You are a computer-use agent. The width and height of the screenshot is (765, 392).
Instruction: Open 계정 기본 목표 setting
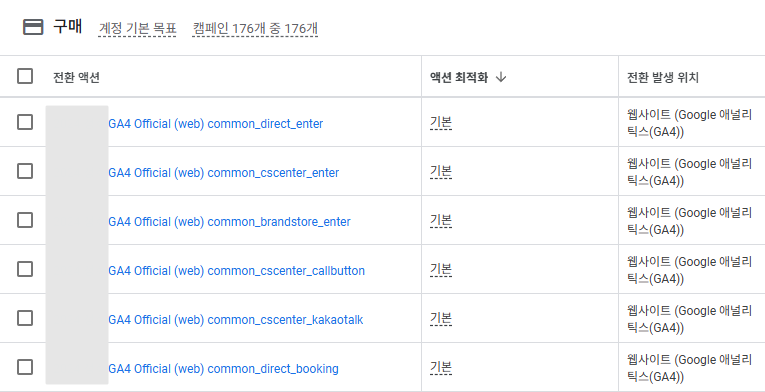click(137, 29)
